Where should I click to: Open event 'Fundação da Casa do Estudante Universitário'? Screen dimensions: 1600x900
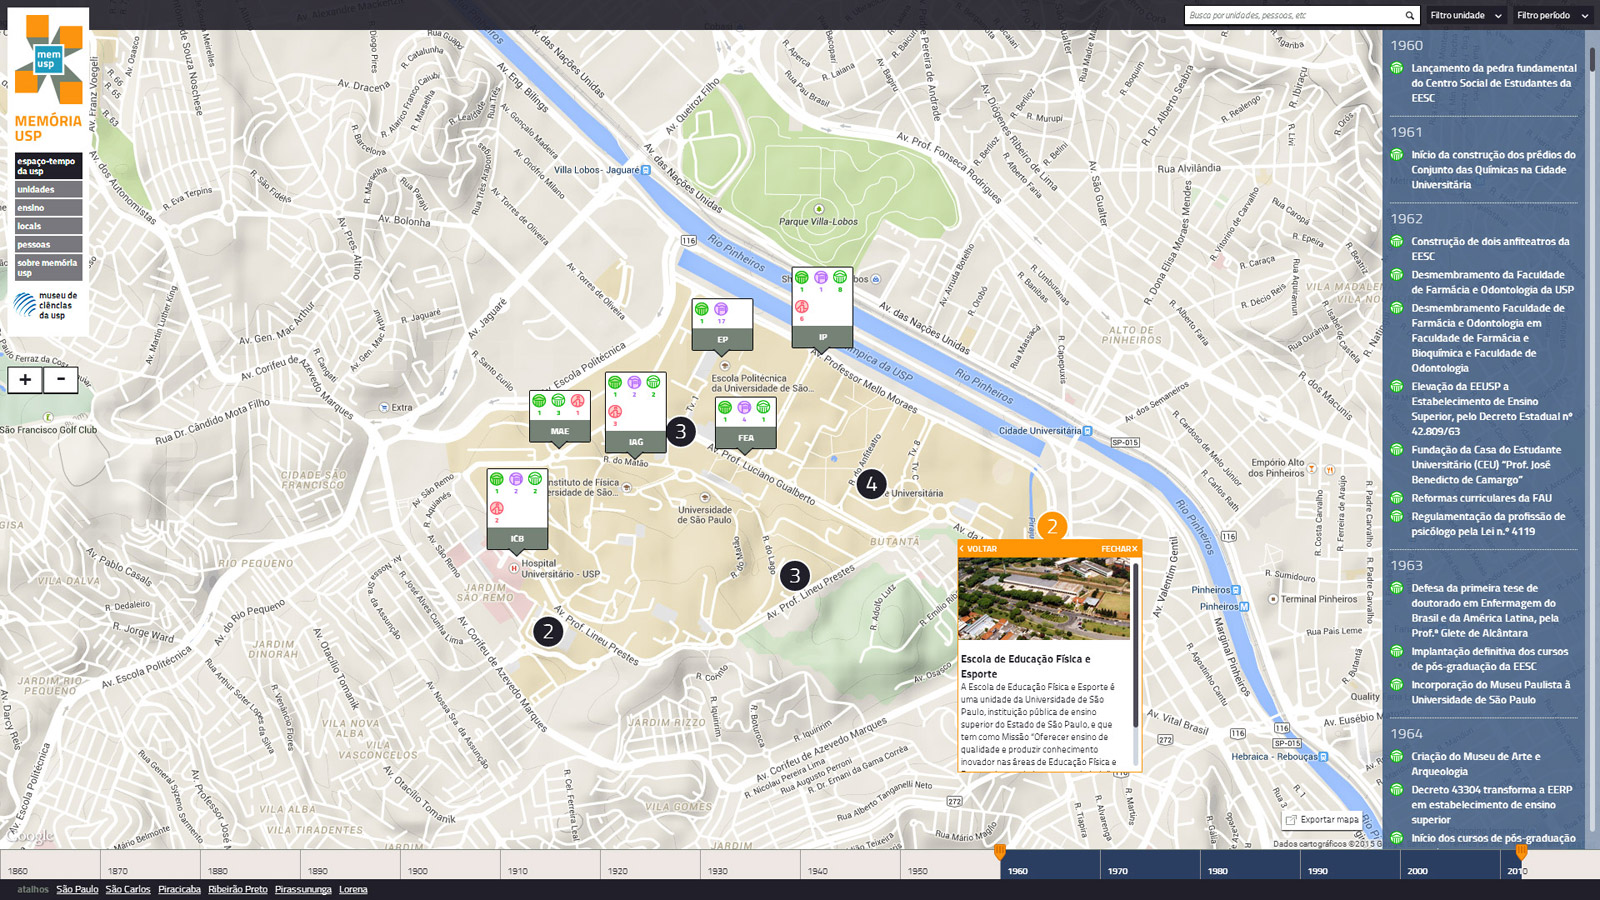pyautogui.click(x=1486, y=465)
